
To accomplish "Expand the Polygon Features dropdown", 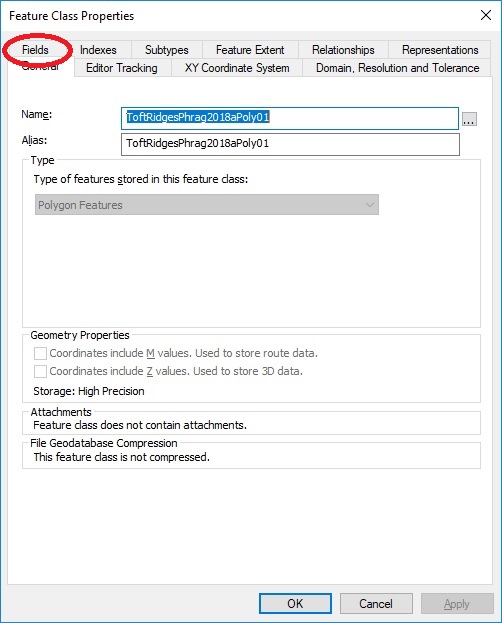I will pos(207,205).
